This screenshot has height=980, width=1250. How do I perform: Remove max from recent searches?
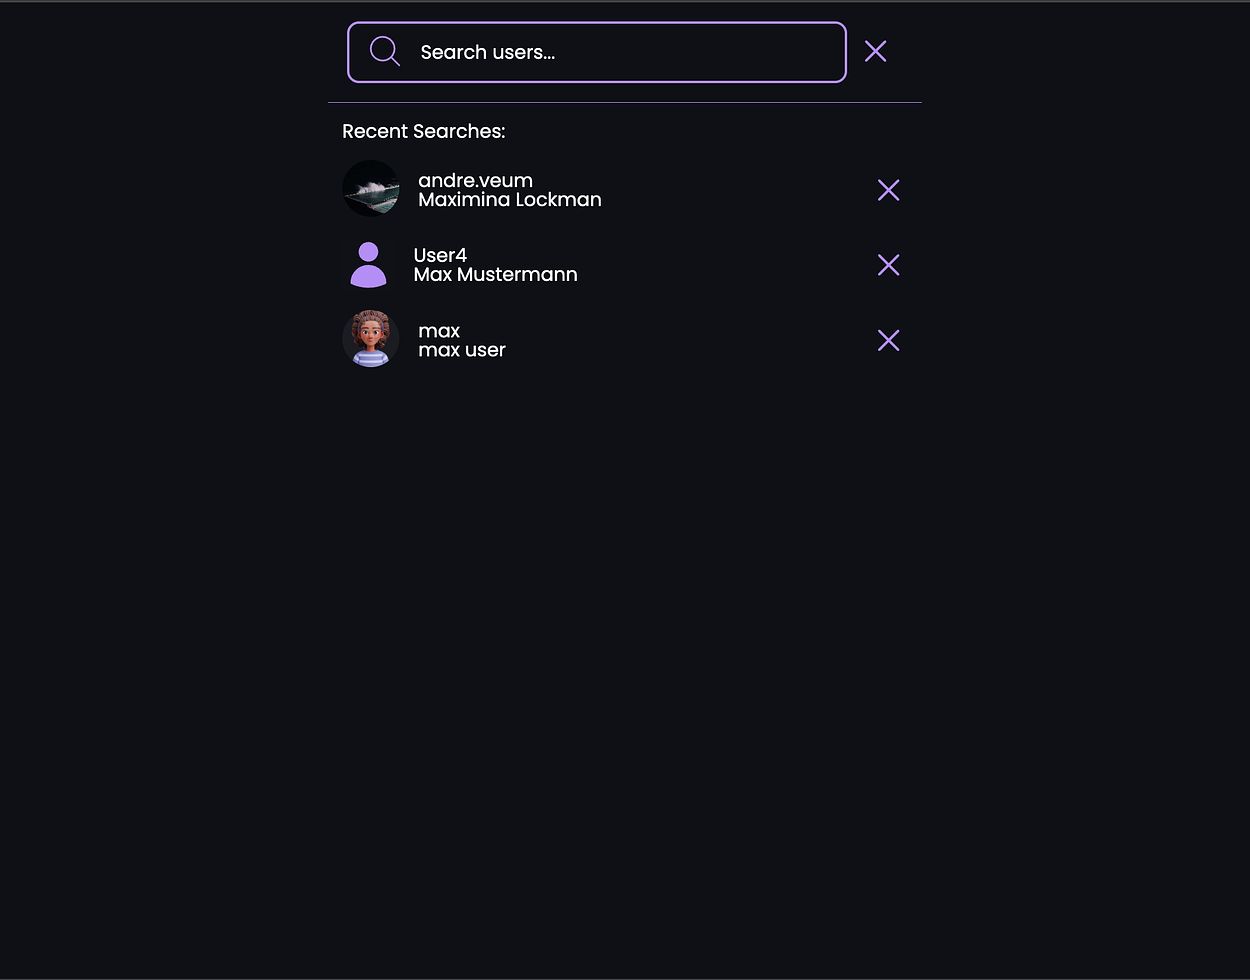pyautogui.click(x=888, y=340)
